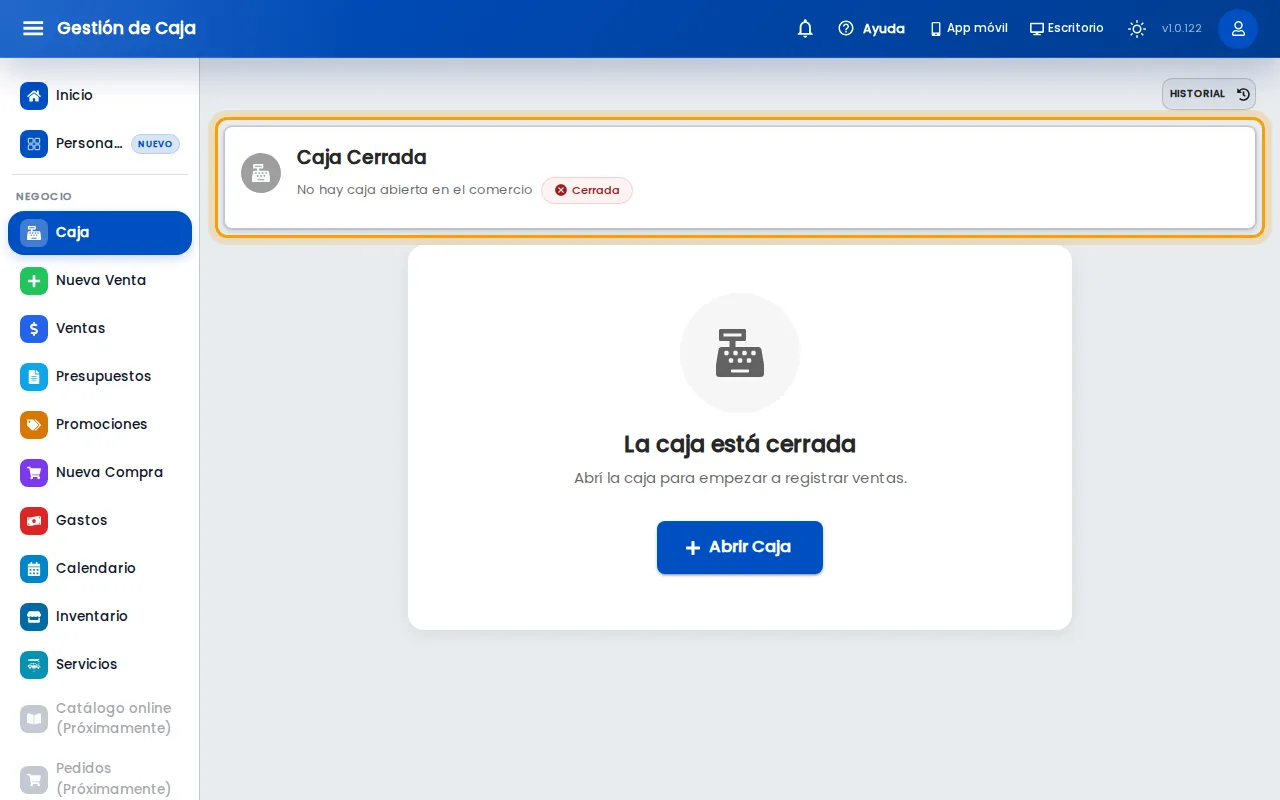
Task: Click the Nueva Compra cart icon
Action: pyautogui.click(x=34, y=472)
